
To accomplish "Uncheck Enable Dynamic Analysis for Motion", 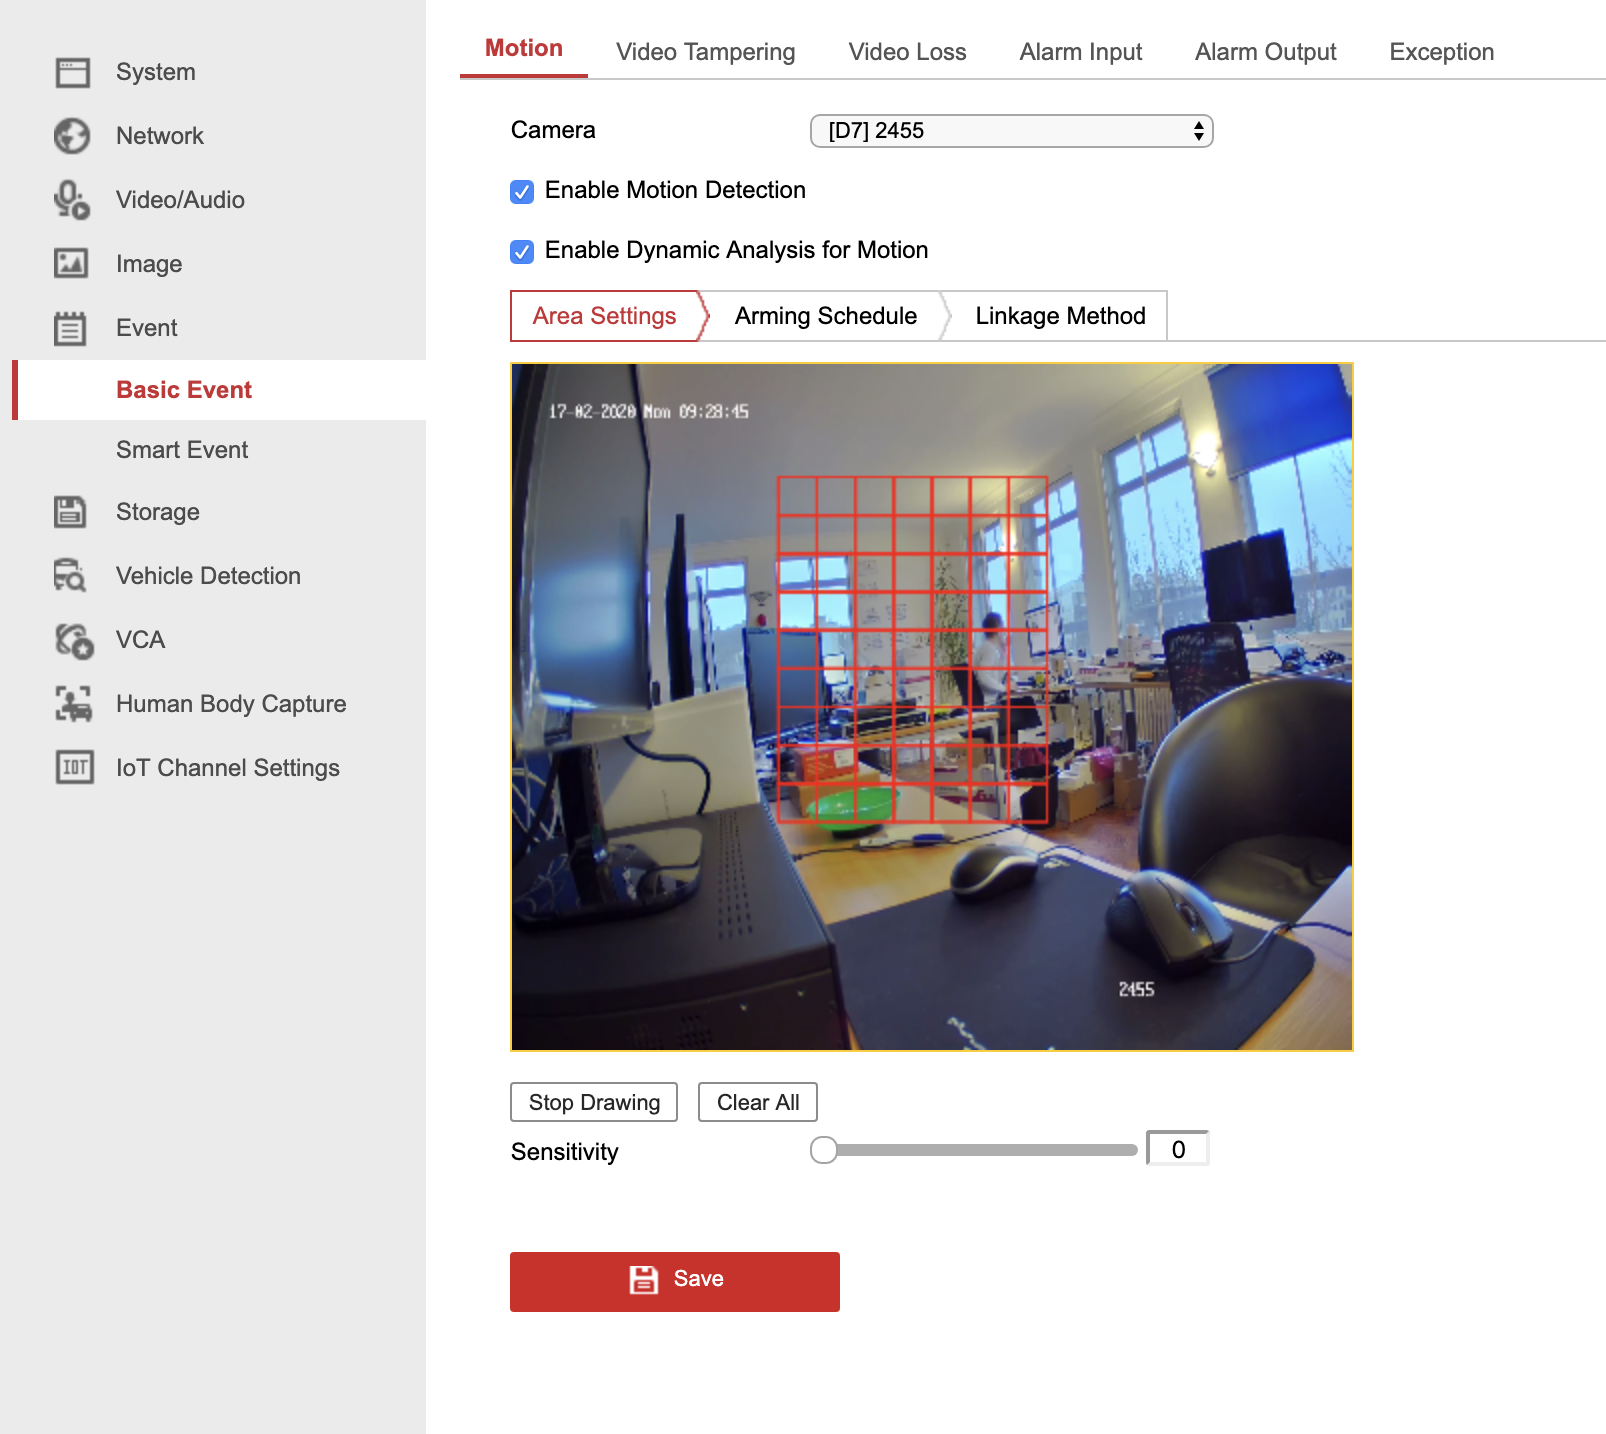I will click(x=522, y=252).
